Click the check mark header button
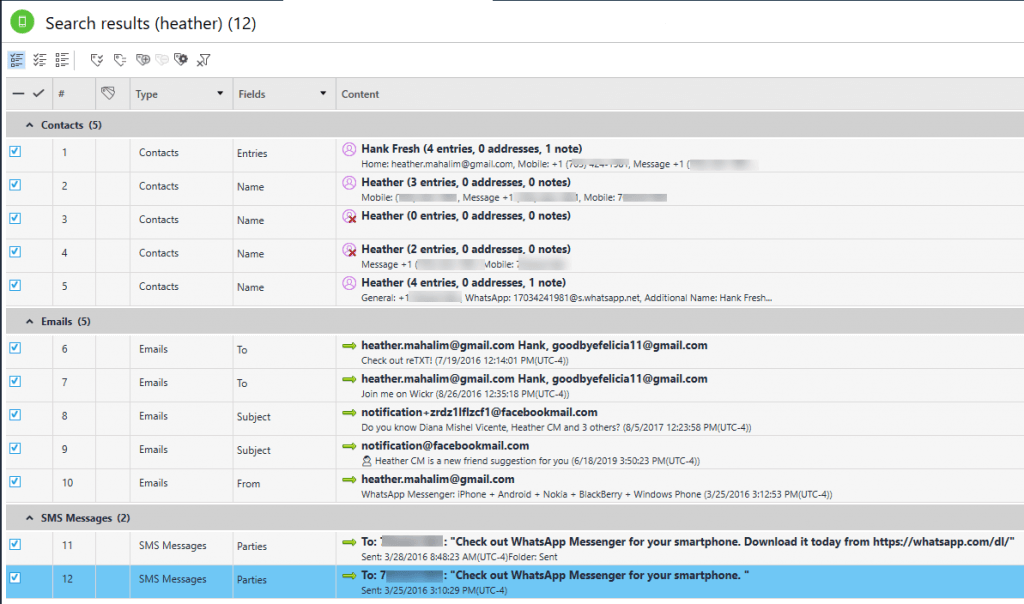This screenshot has height=604, width=1024. (x=39, y=93)
